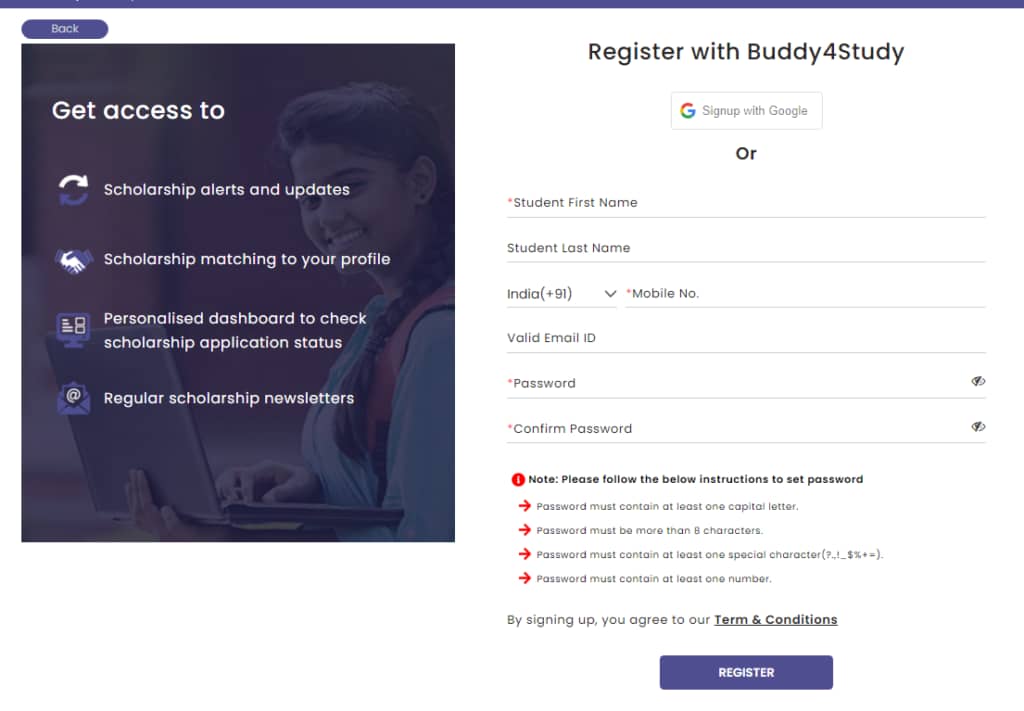
Task: Toggle Confirm Password visibility eye icon
Action: 978,427
